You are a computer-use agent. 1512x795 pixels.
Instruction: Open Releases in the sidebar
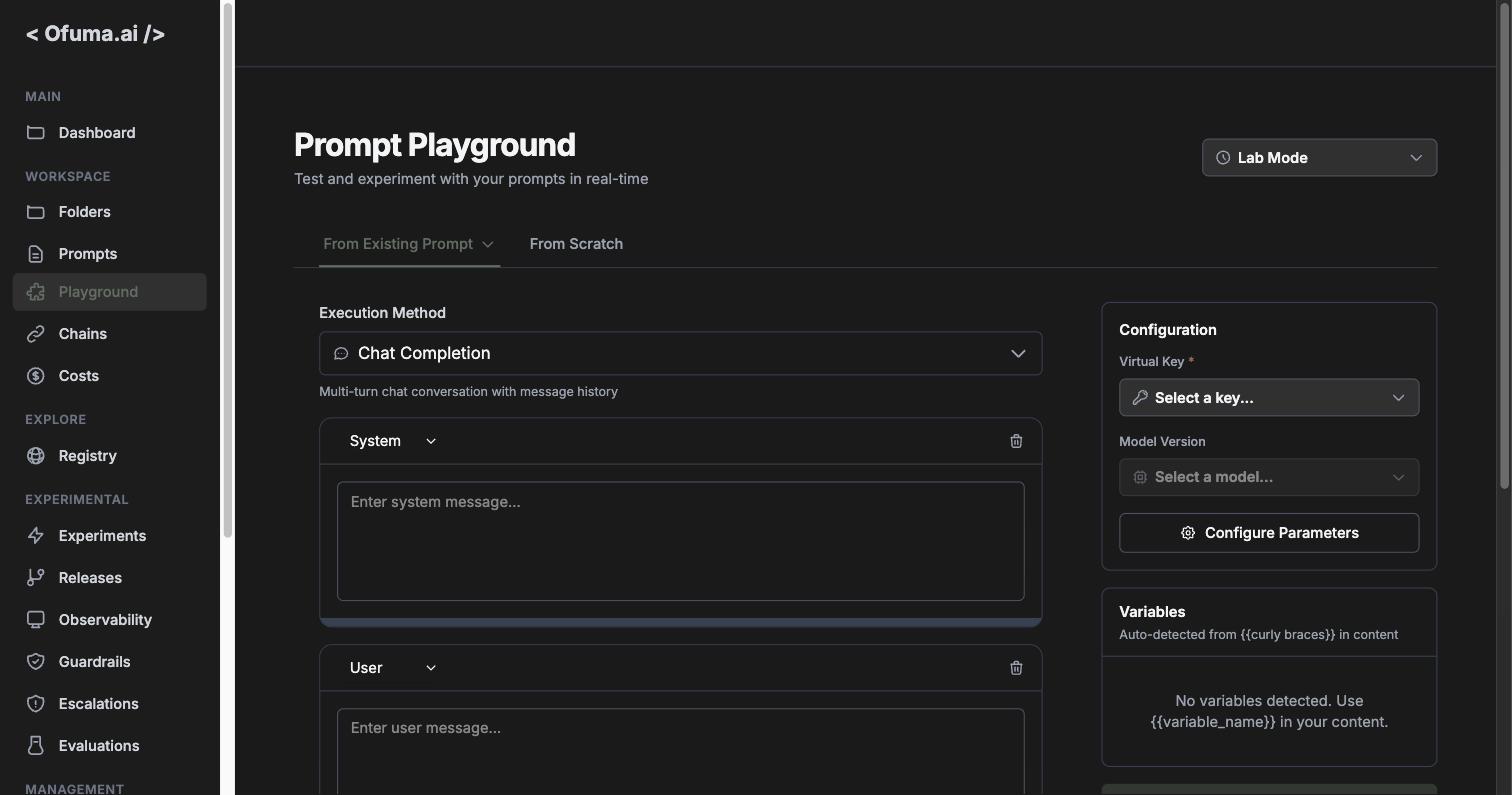click(109, 578)
